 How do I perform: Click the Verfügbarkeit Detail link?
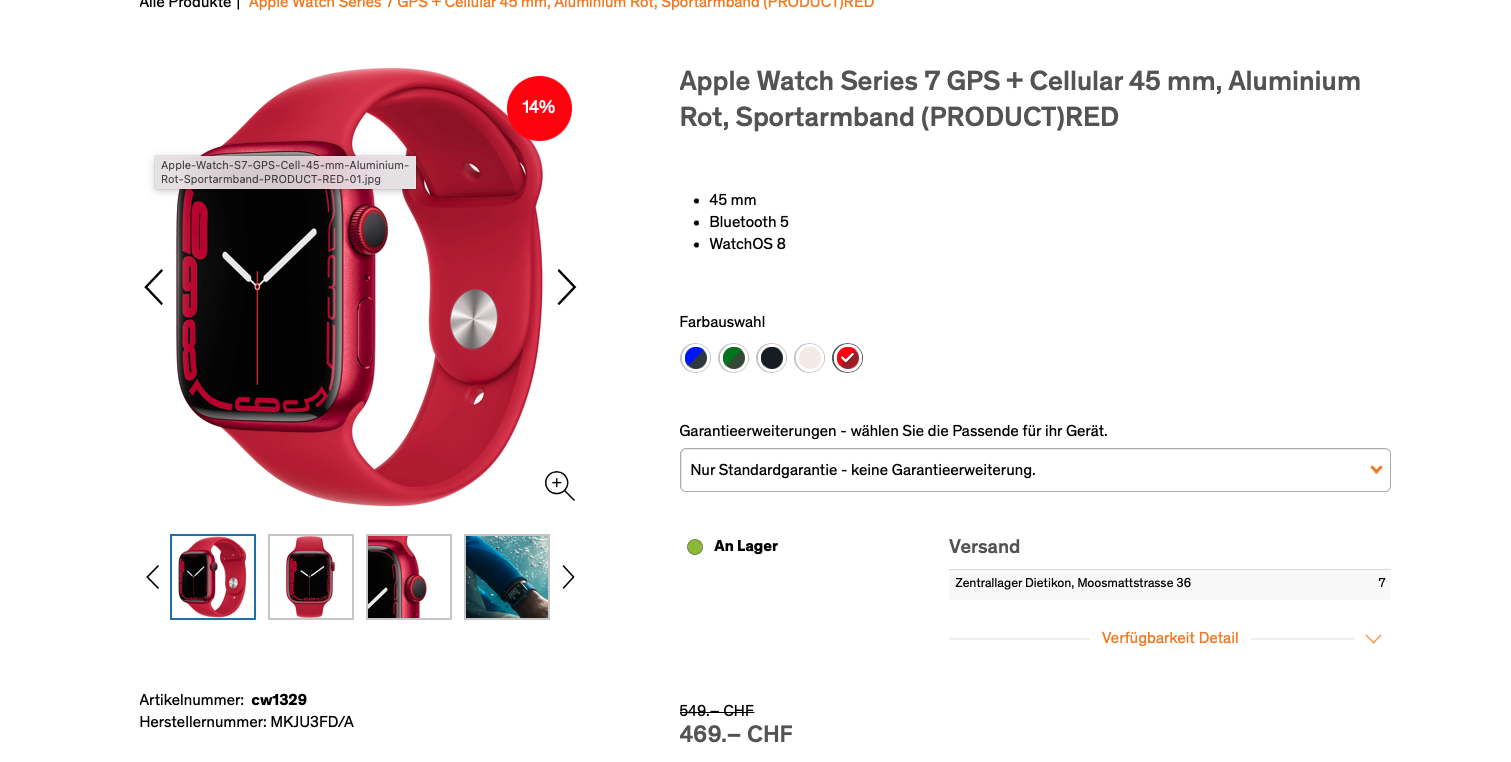pos(1170,638)
